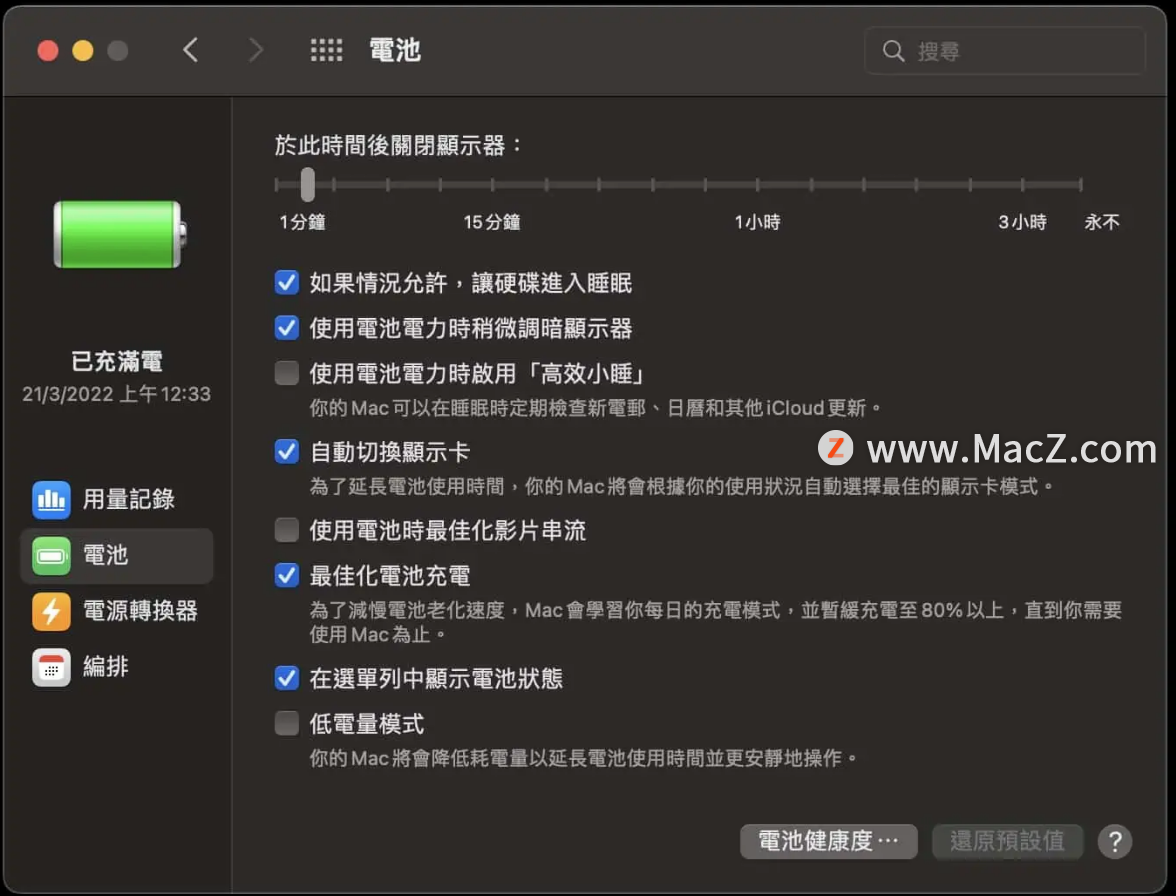This screenshot has width=1176, height=896.
Task: Enable 使用電池時最佳化影片串流 checkbox
Action: click(286, 530)
